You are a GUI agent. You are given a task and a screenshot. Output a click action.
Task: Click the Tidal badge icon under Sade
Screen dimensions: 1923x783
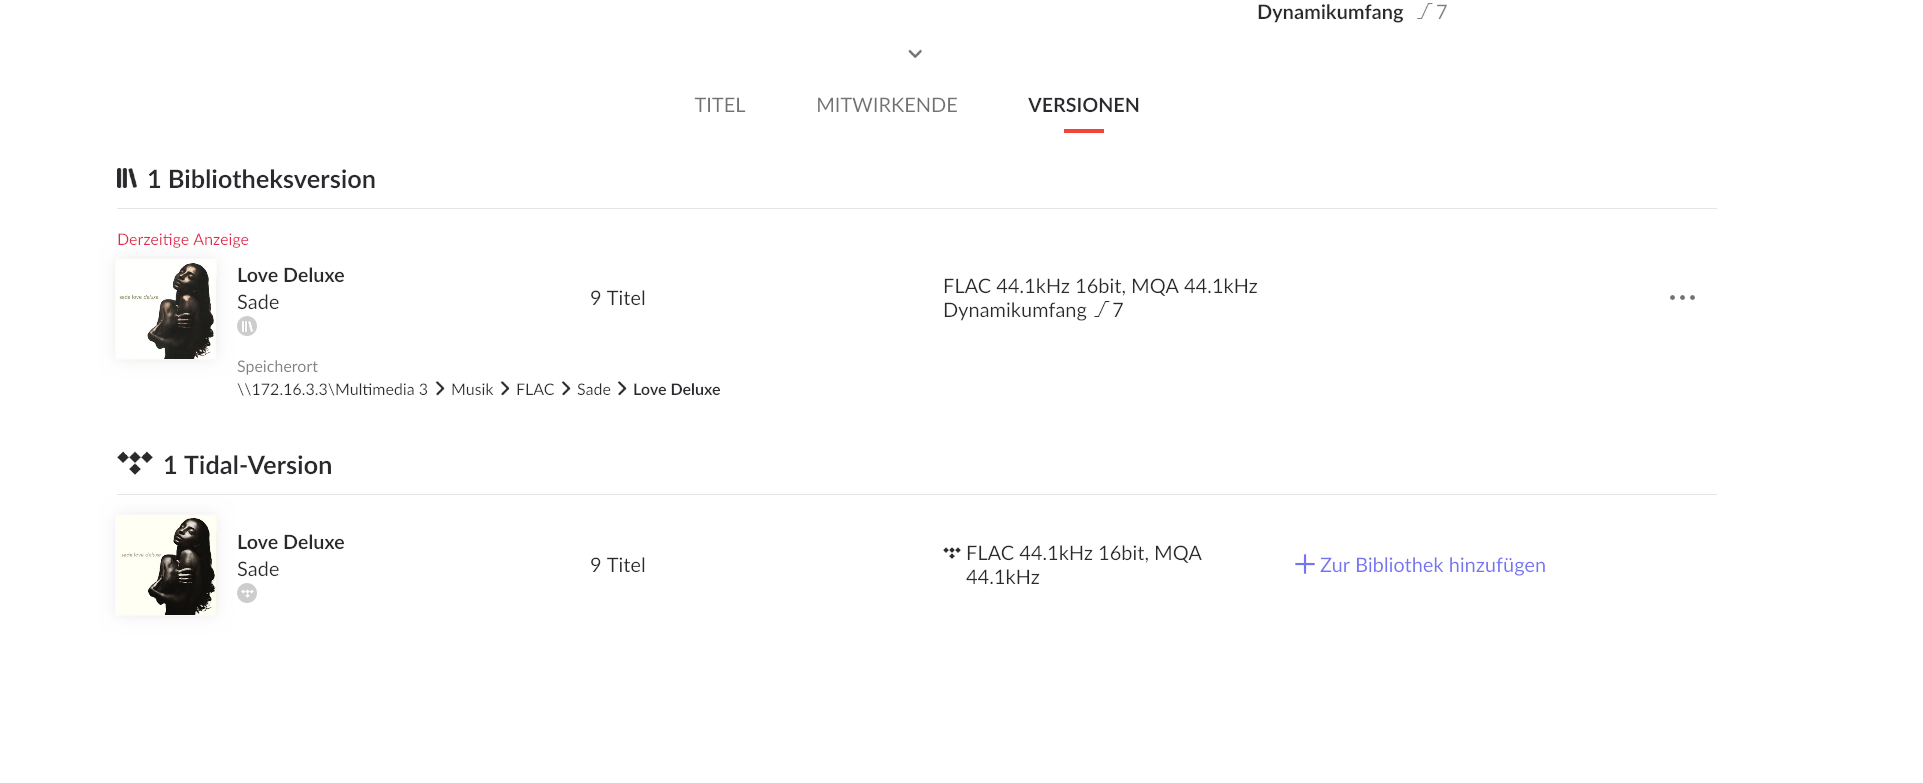247,594
